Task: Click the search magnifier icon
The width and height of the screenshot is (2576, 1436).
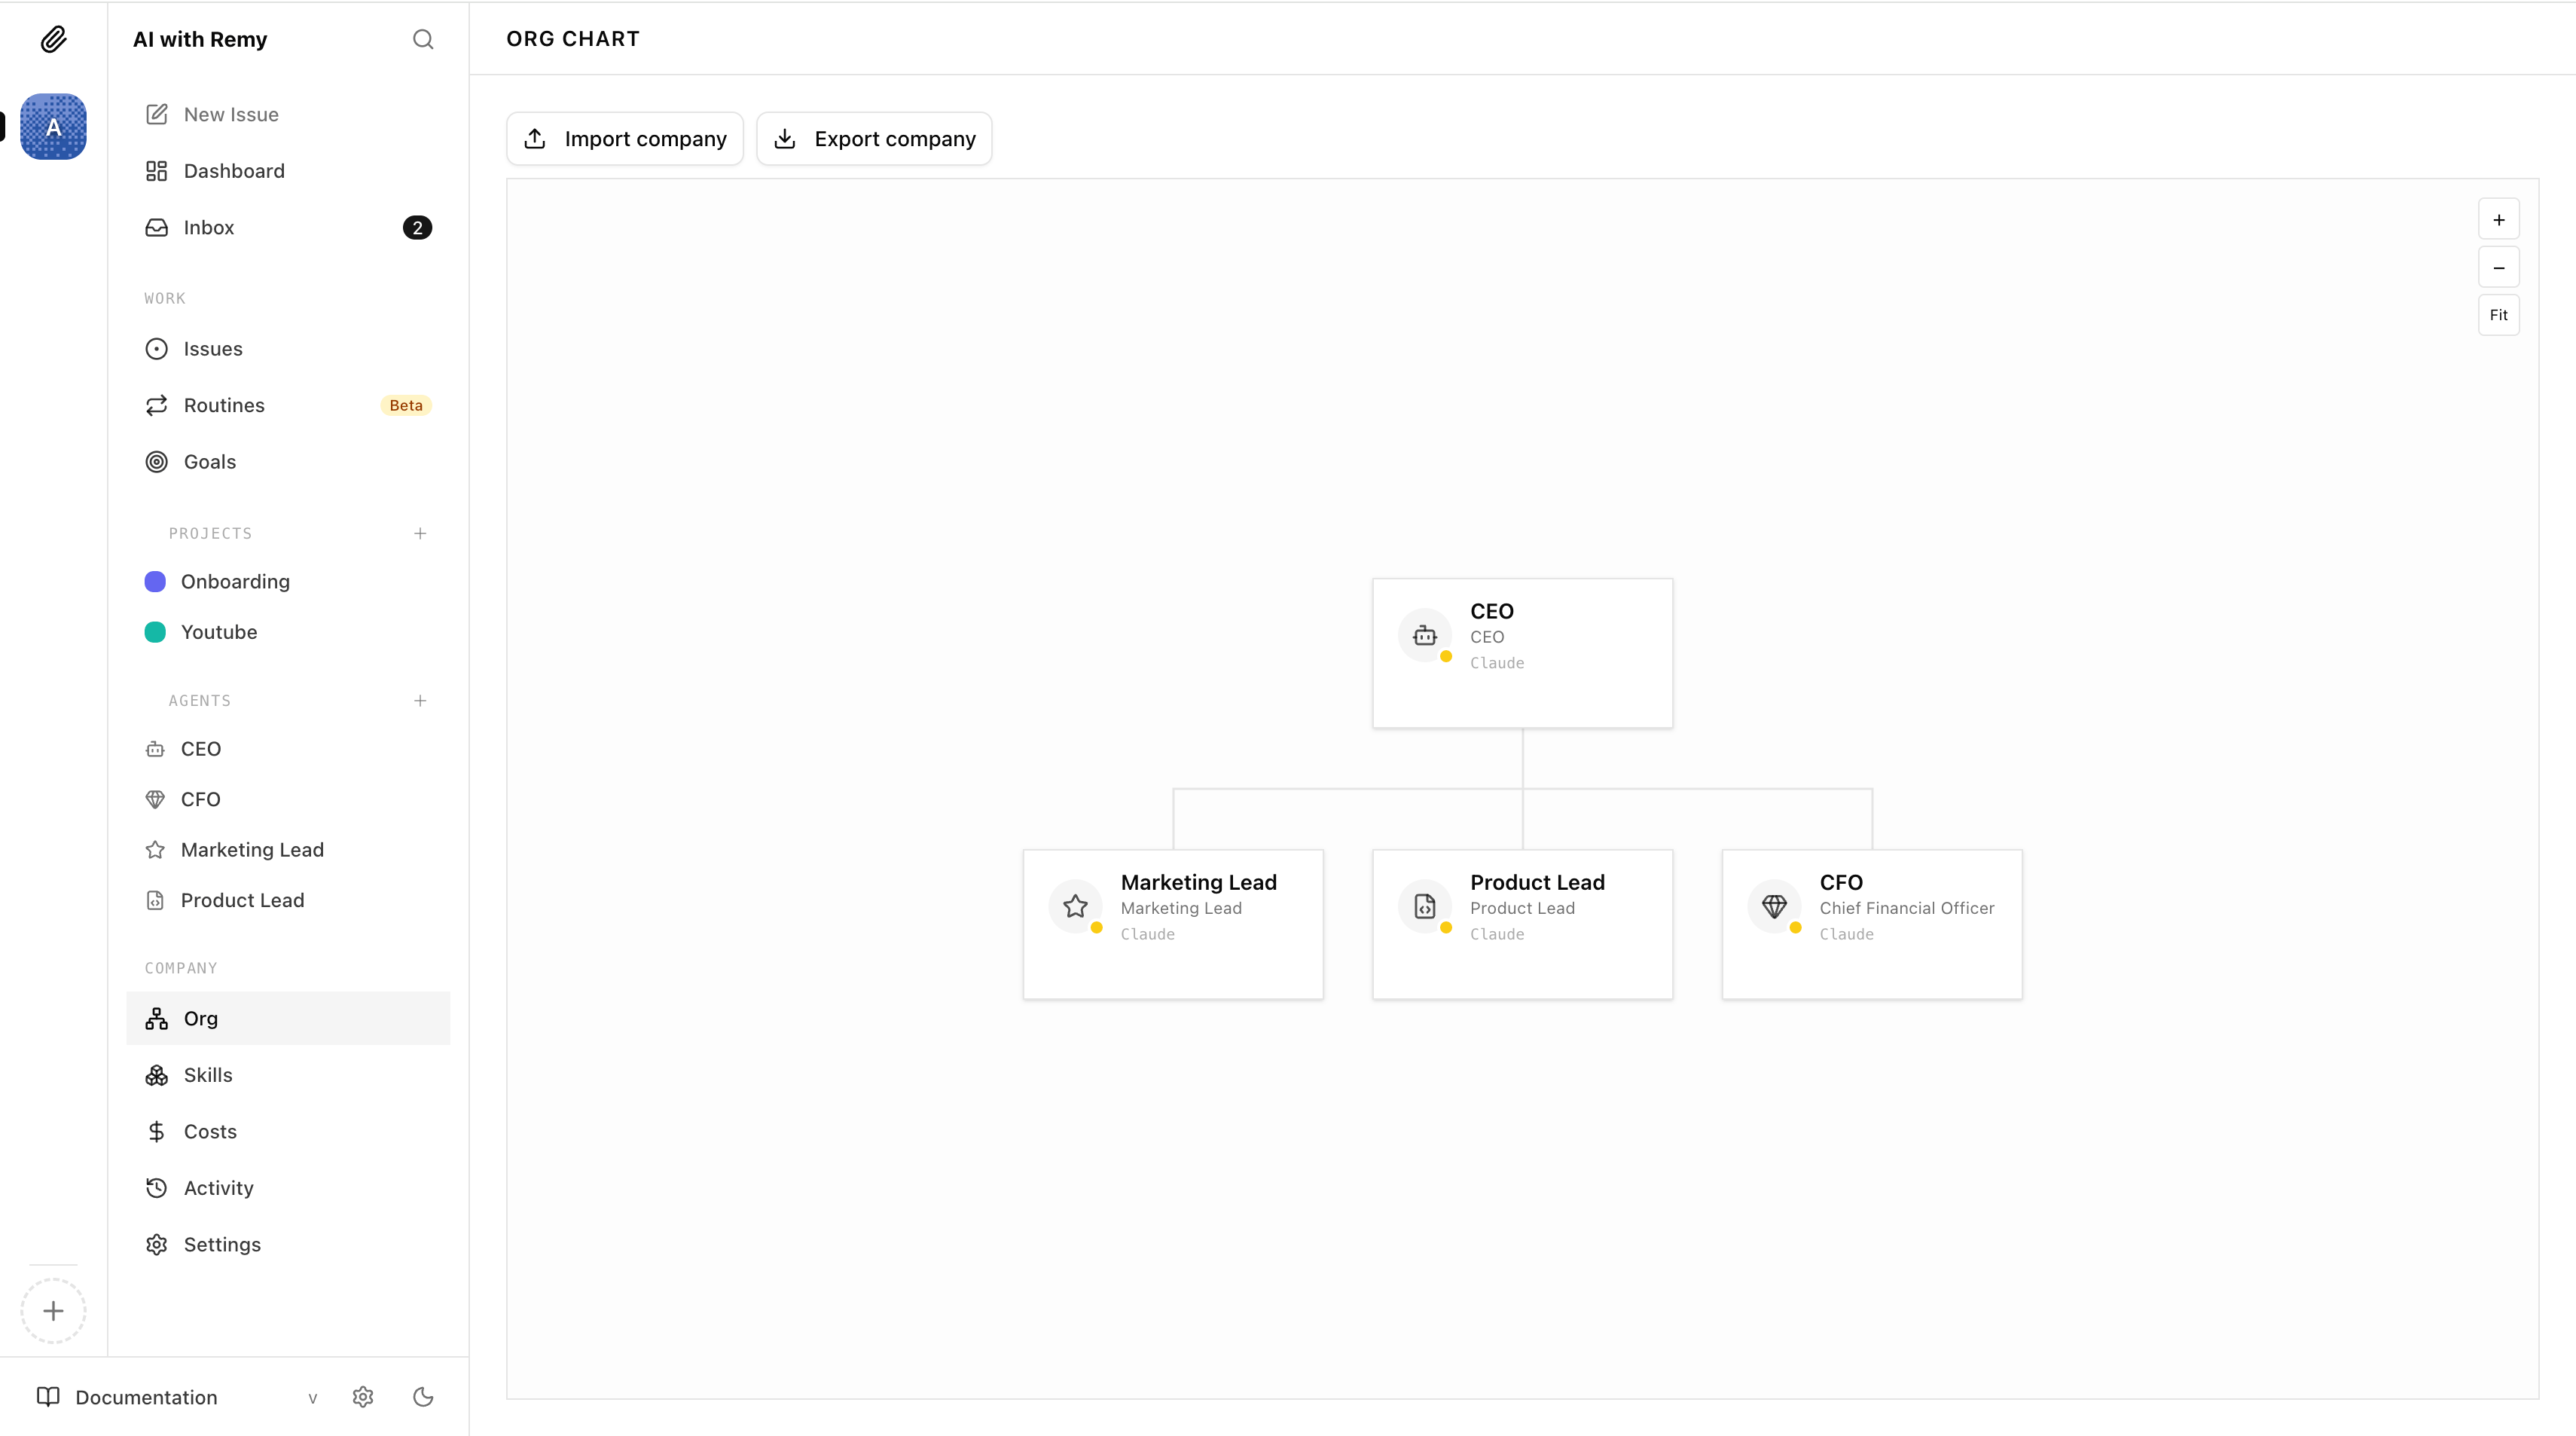Action: click(423, 39)
